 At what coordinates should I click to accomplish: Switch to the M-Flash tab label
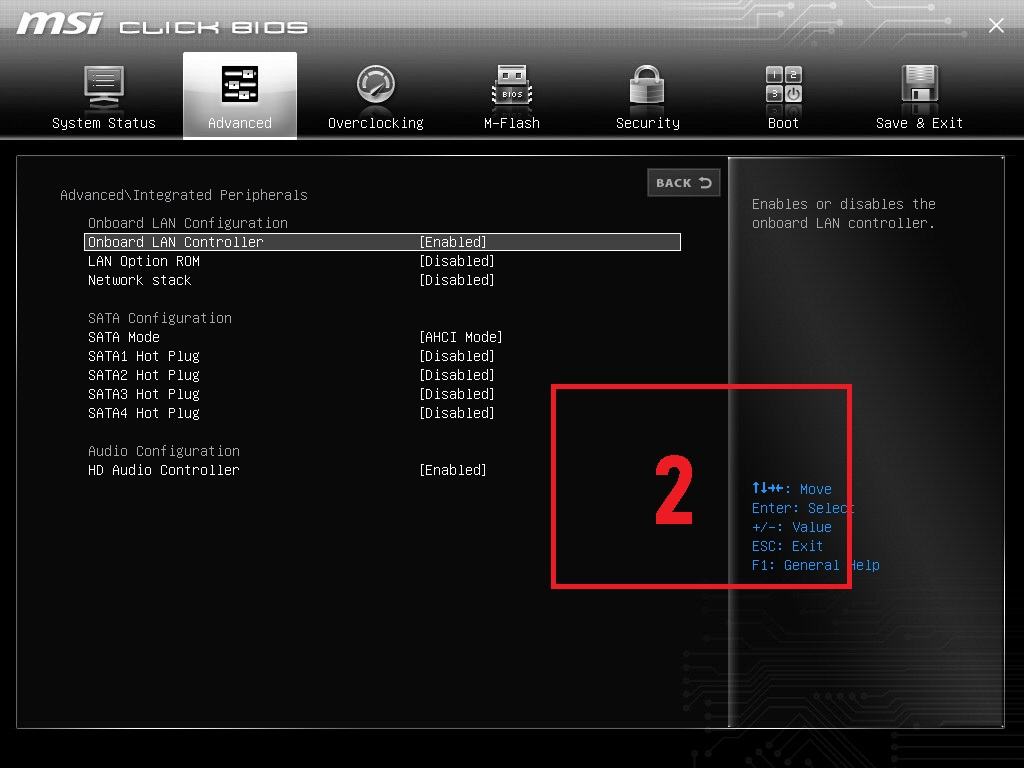click(x=512, y=123)
